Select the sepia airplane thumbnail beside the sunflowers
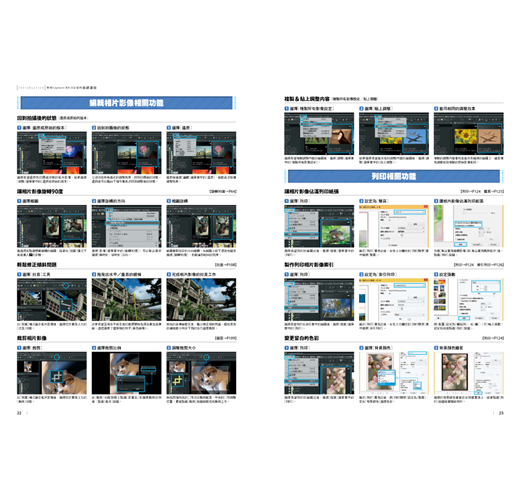520x500 pixels. pos(489,137)
